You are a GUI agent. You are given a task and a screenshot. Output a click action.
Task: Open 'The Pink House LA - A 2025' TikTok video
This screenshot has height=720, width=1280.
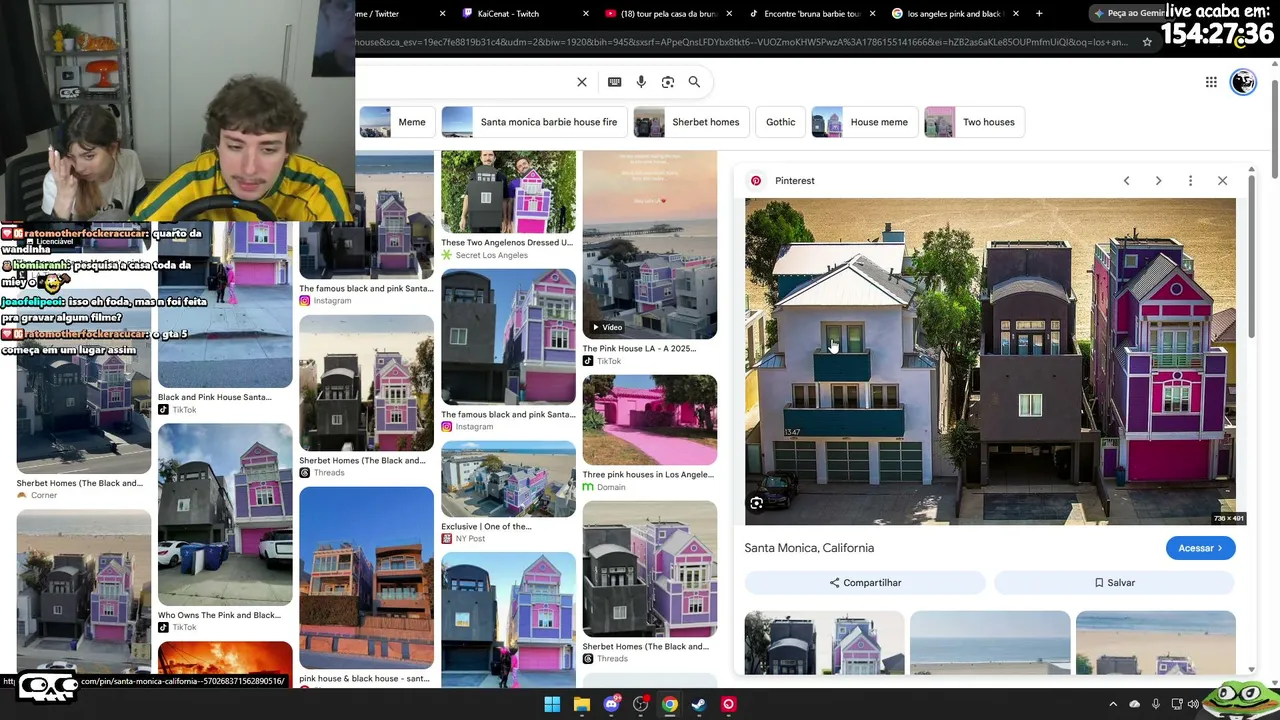click(x=650, y=259)
